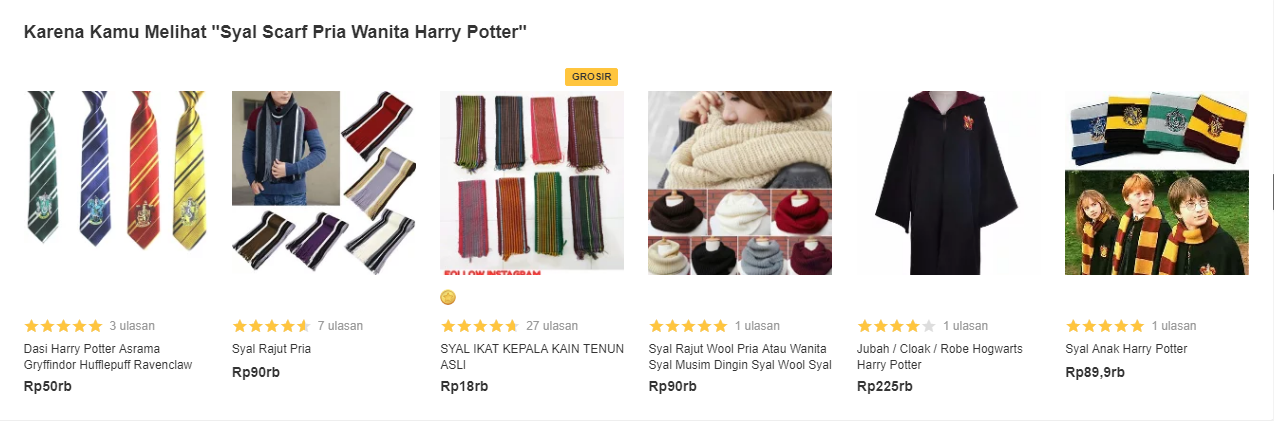This screenshot has height=421, width=1274.
Task: Open the Syal Rajut Pria product image
Action: point(323,182)
